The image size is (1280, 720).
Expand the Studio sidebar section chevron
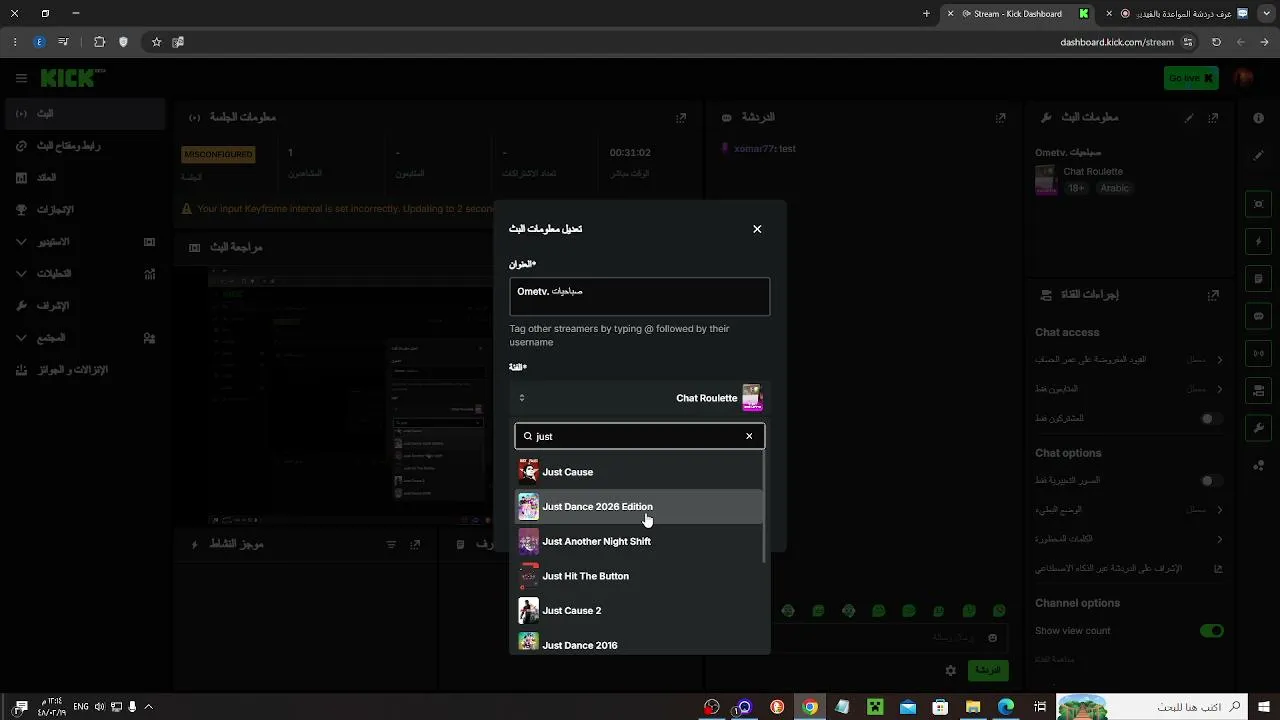coord(22,242)
